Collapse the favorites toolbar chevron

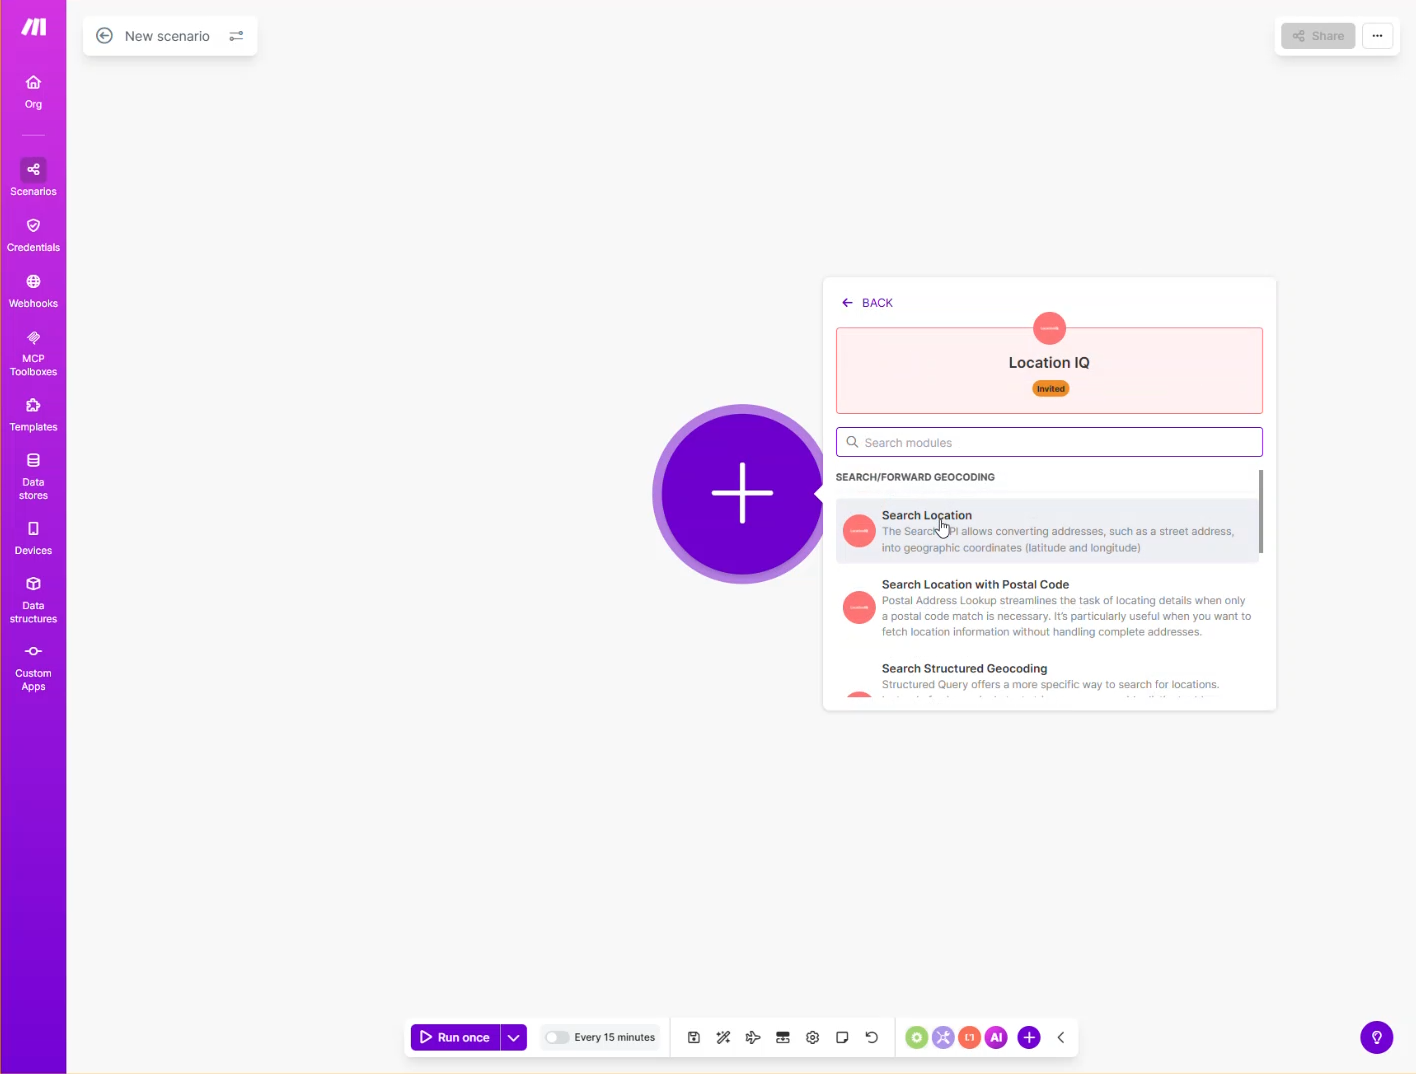[1061, 1037]
